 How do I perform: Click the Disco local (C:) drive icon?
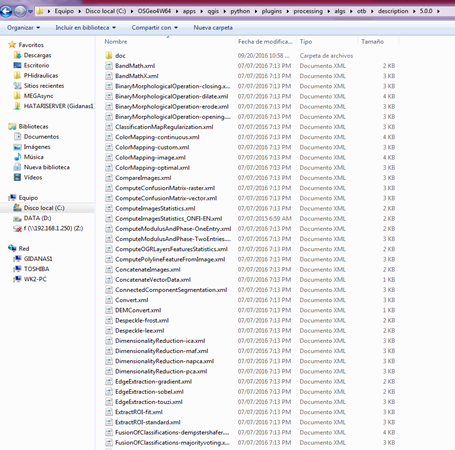(x=17, y=208)
